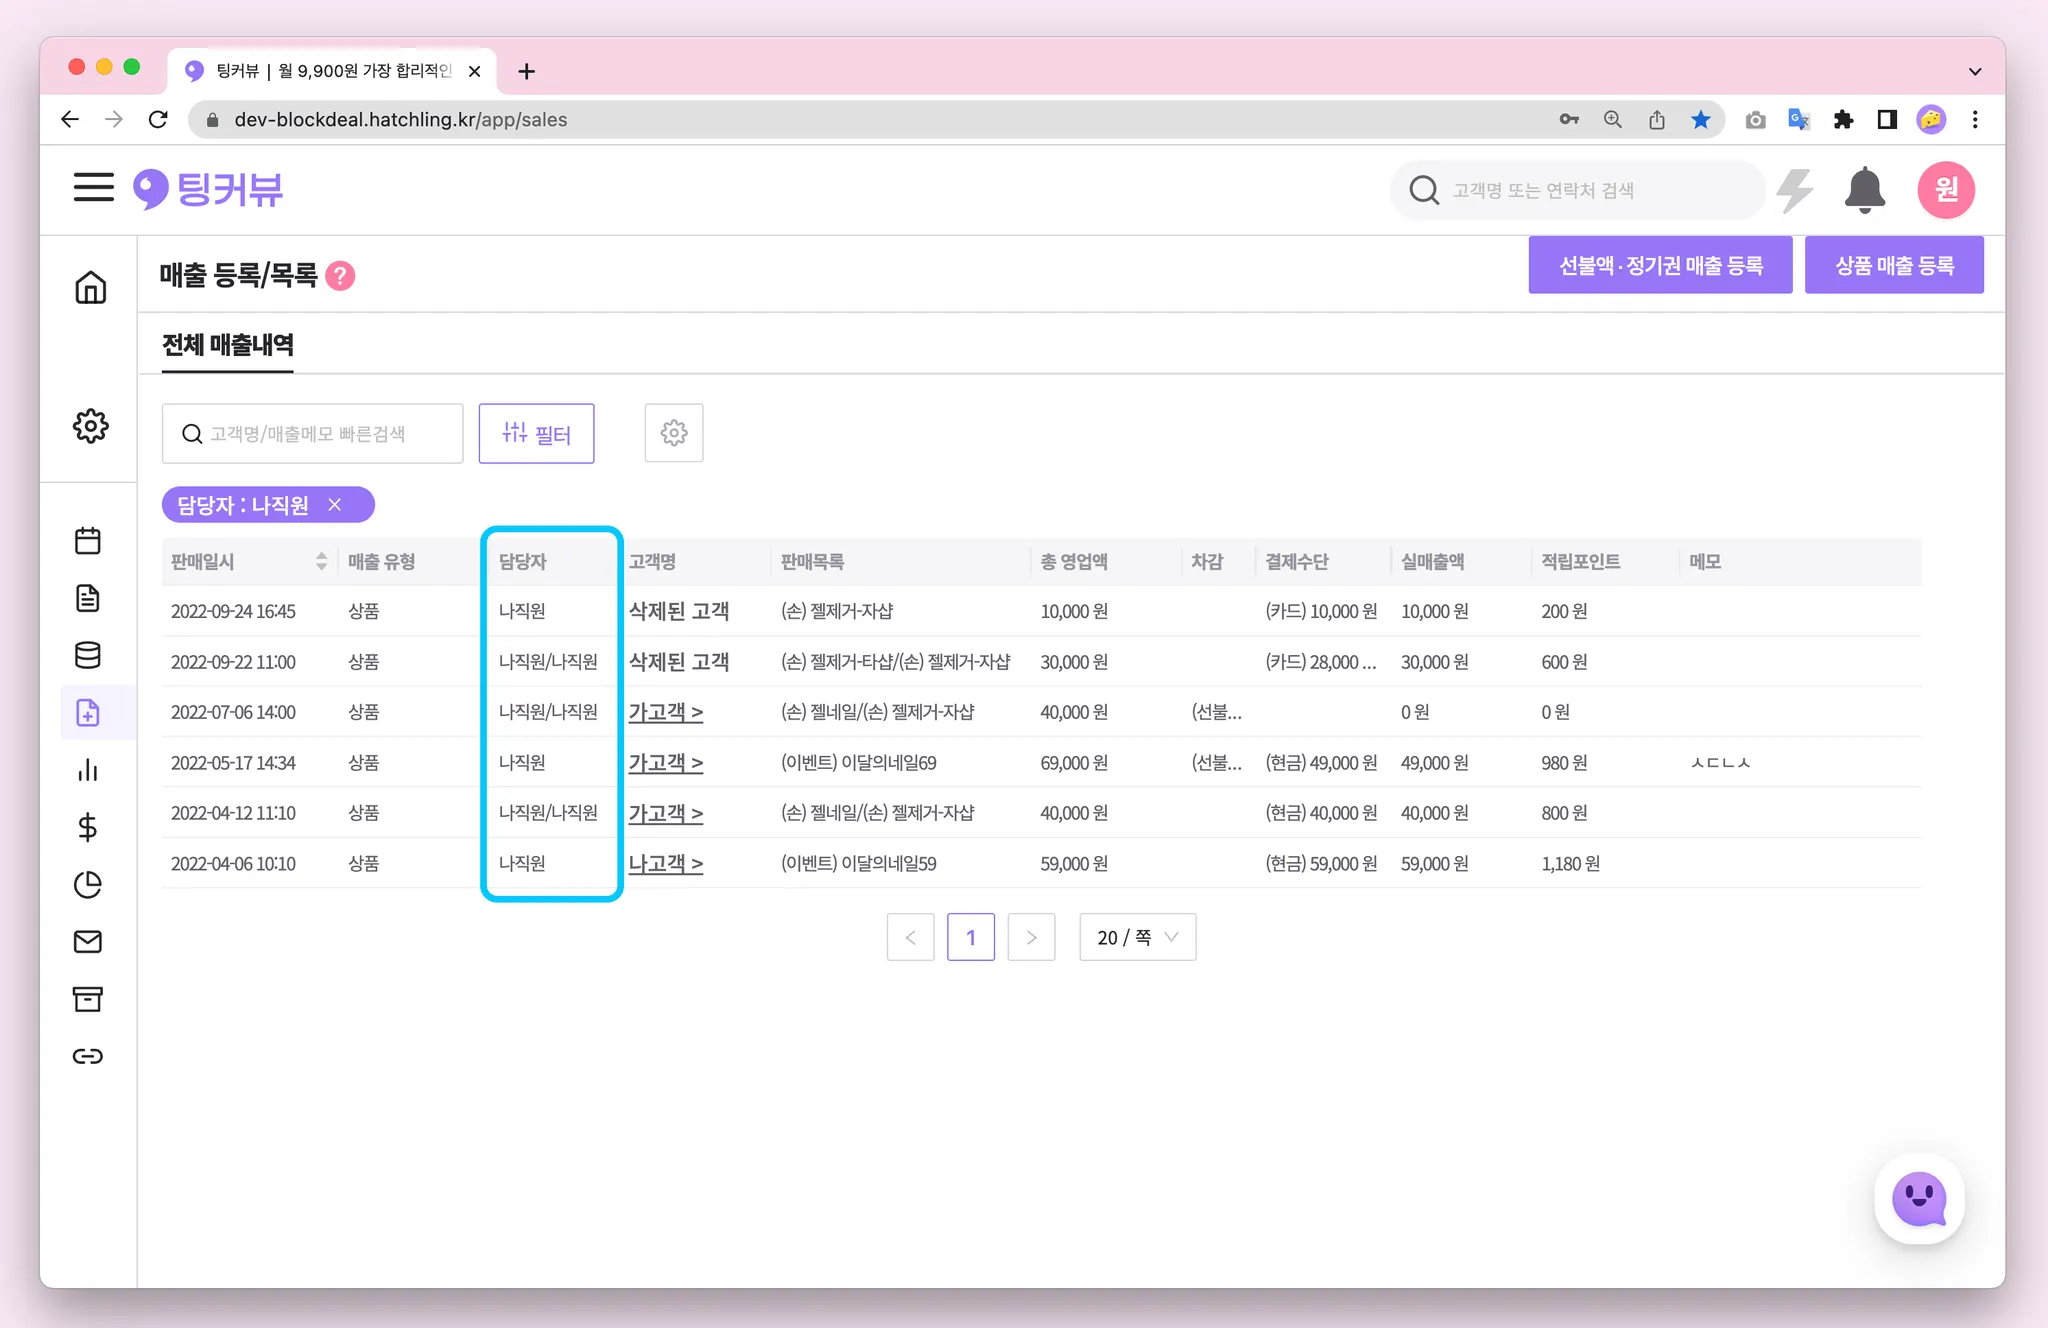Image resolution: width=2048 pixels, height=1328 pixels.
Task: Click the home icon in sidebar
Action: [x=90, y=288]
